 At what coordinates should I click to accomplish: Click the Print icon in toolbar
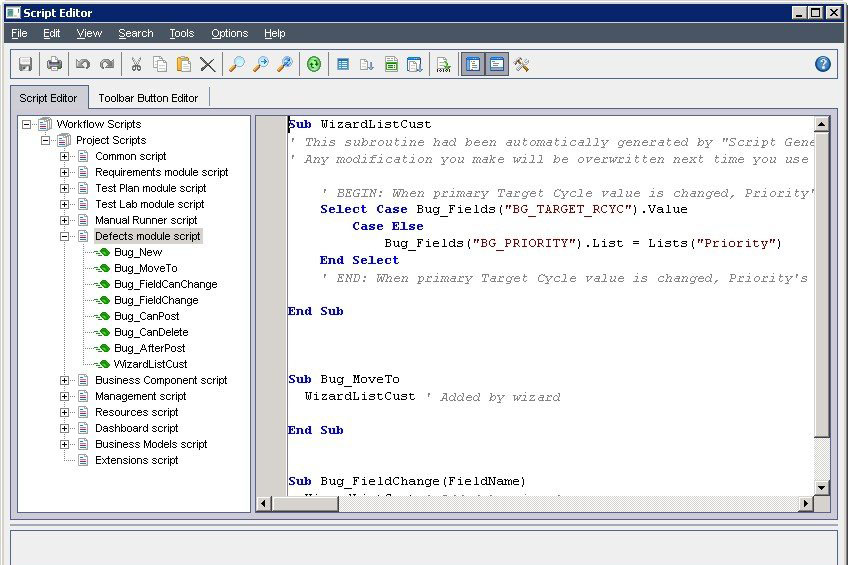[54, 64]
